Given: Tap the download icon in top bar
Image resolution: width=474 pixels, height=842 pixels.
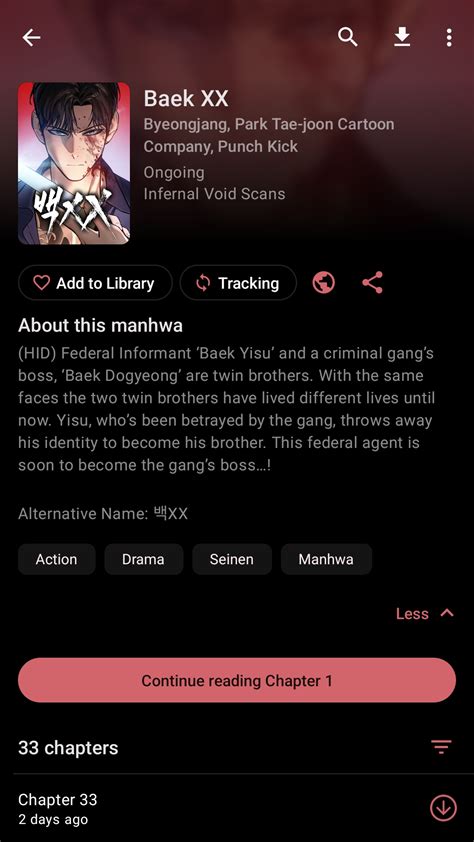Looking at the screenshot, I should click(x=402, y=37).
